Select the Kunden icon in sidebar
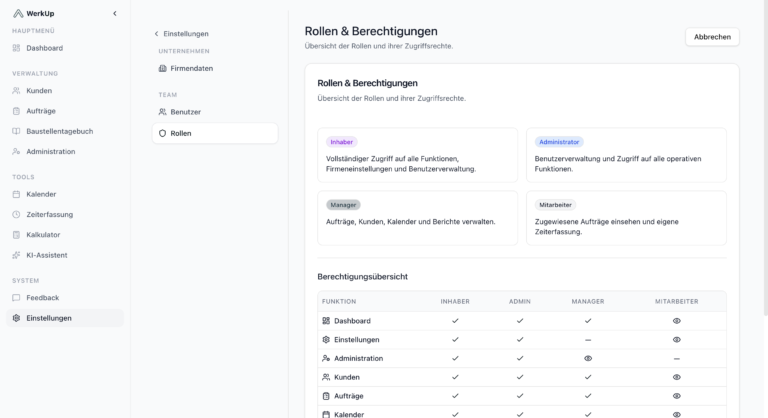The image size is (768, 418). coord(16,90)
